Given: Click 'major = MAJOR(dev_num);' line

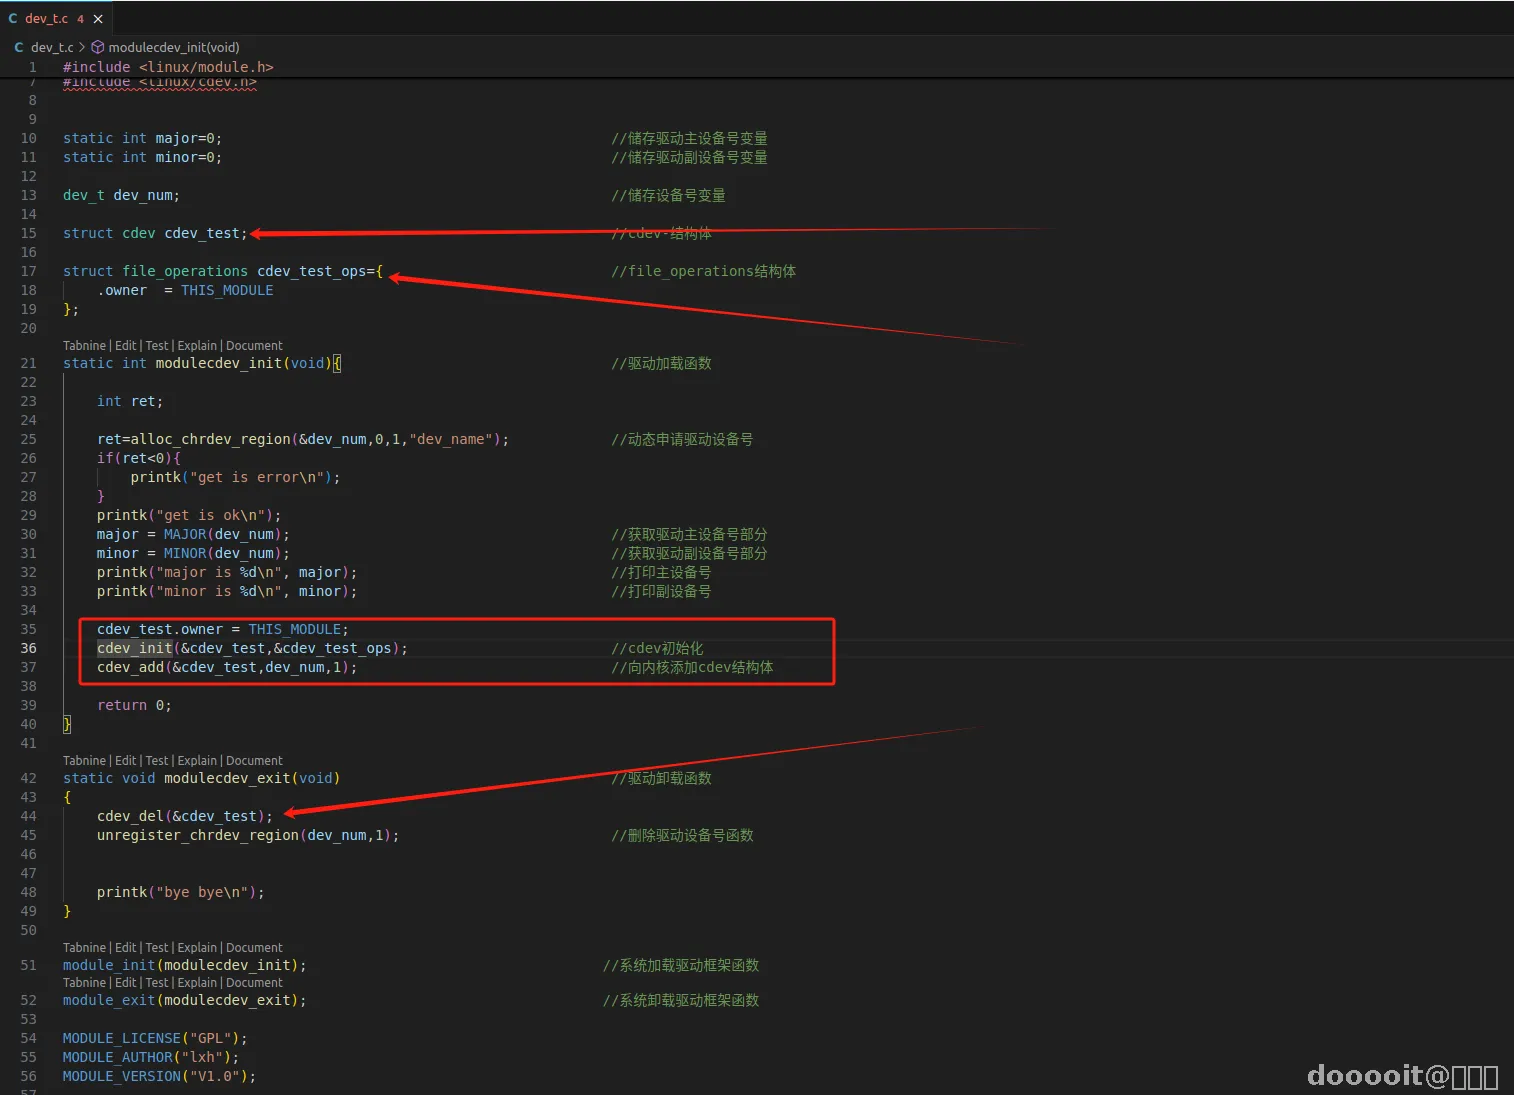Looking at the screenshot, I should [193, 534].
